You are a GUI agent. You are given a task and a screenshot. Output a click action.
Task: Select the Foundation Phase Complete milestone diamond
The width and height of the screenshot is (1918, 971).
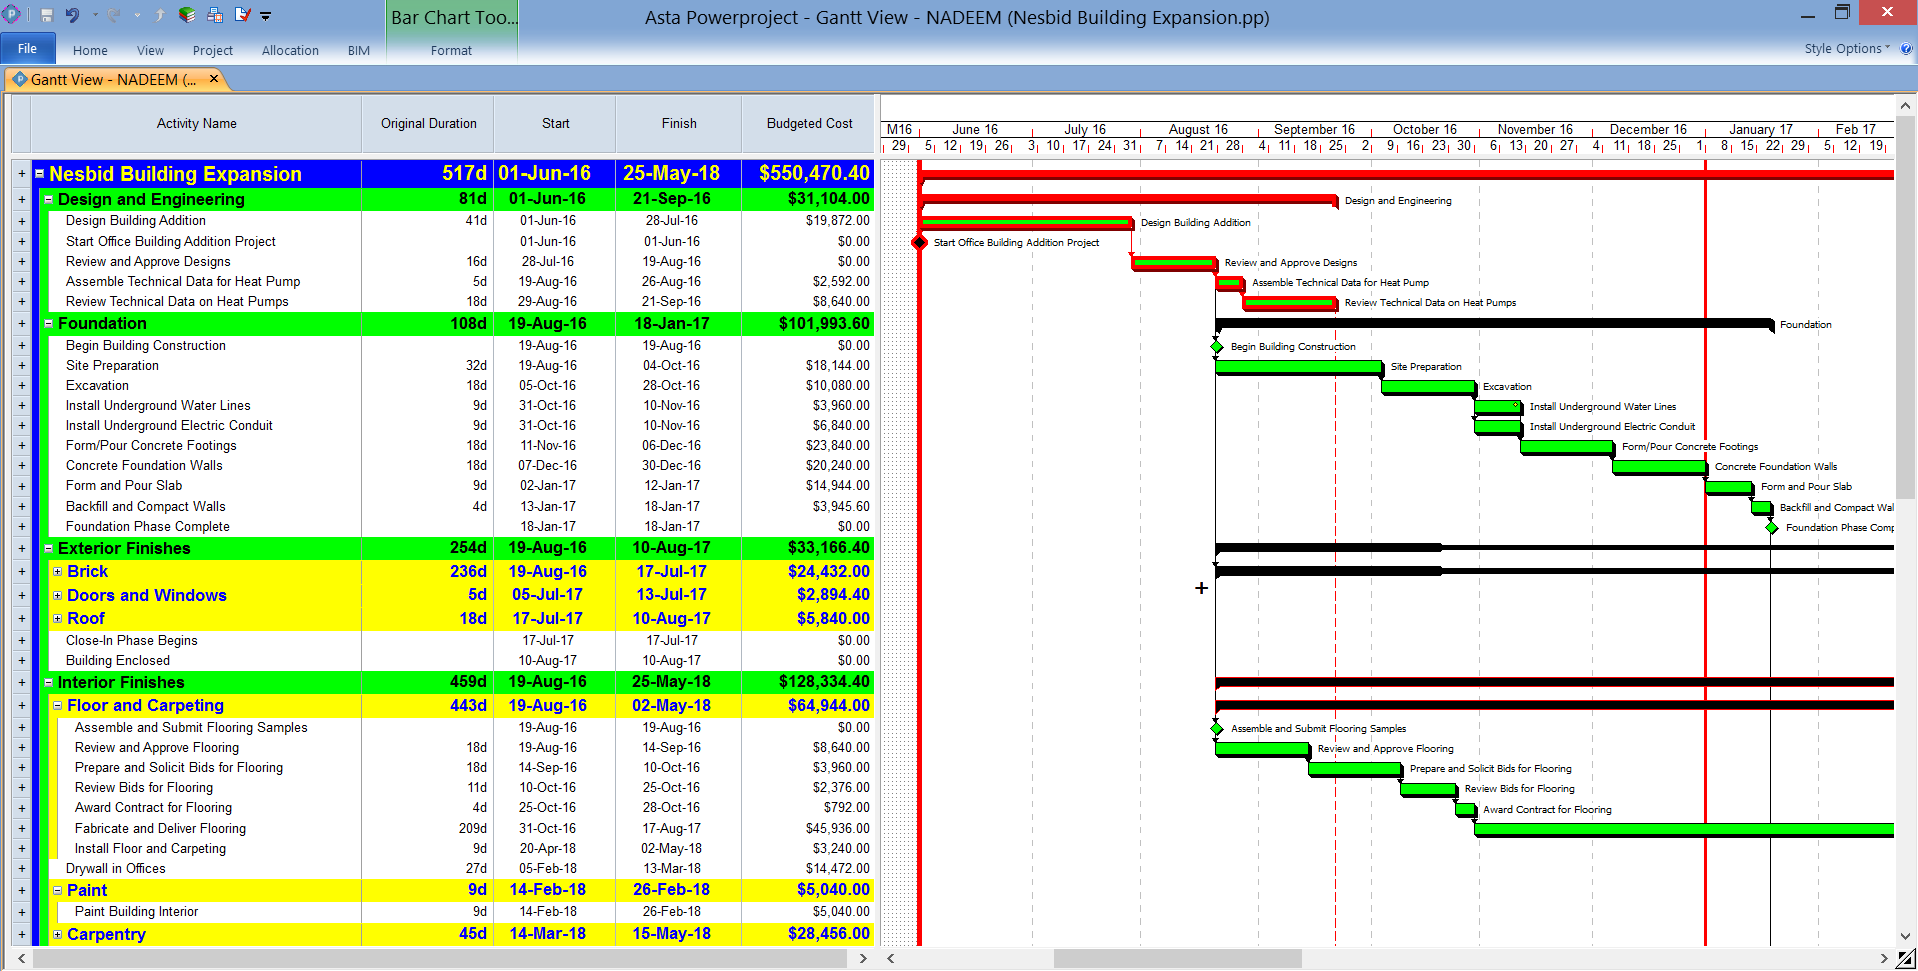[x=1772, y=527]
